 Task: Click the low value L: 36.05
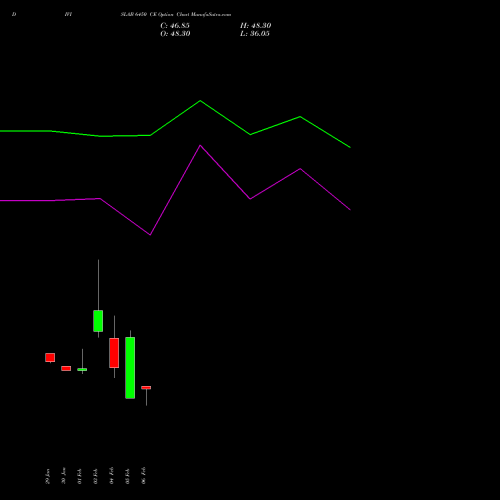[x=255, y=34]
